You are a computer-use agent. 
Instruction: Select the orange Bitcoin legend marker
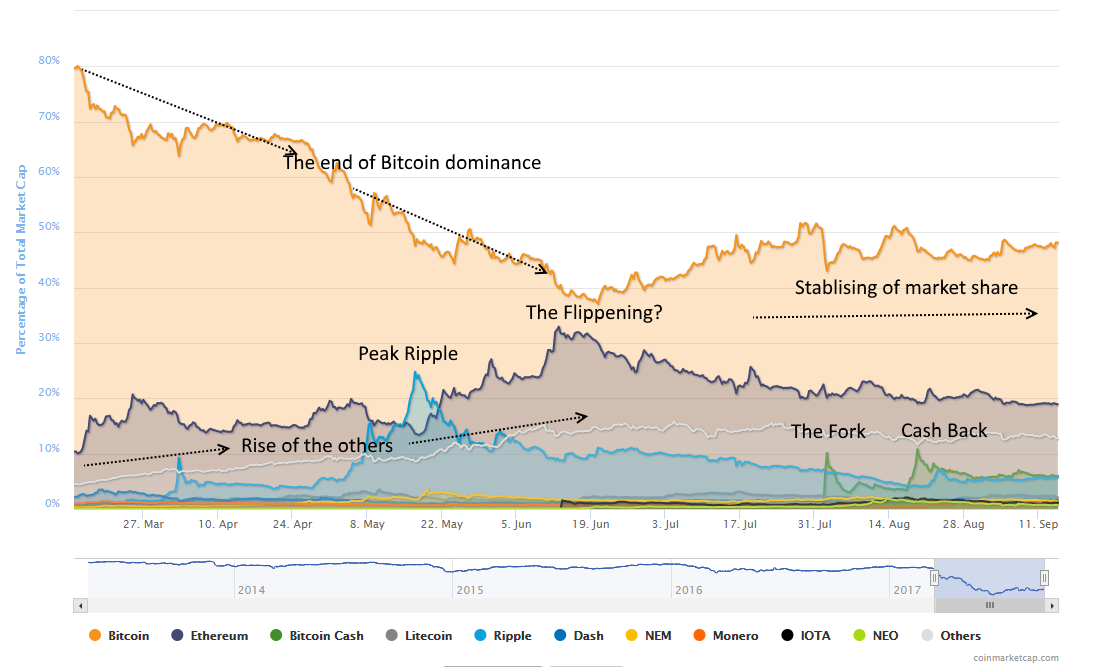pos(95,635)
